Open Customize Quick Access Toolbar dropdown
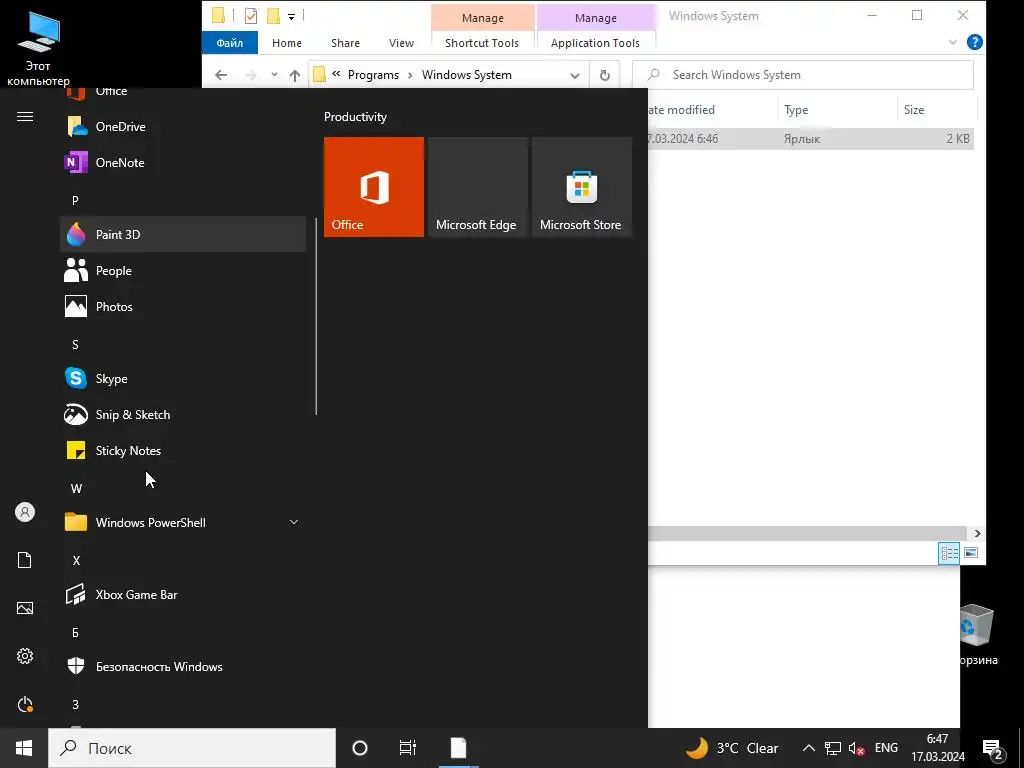 [x=291, y=16]
